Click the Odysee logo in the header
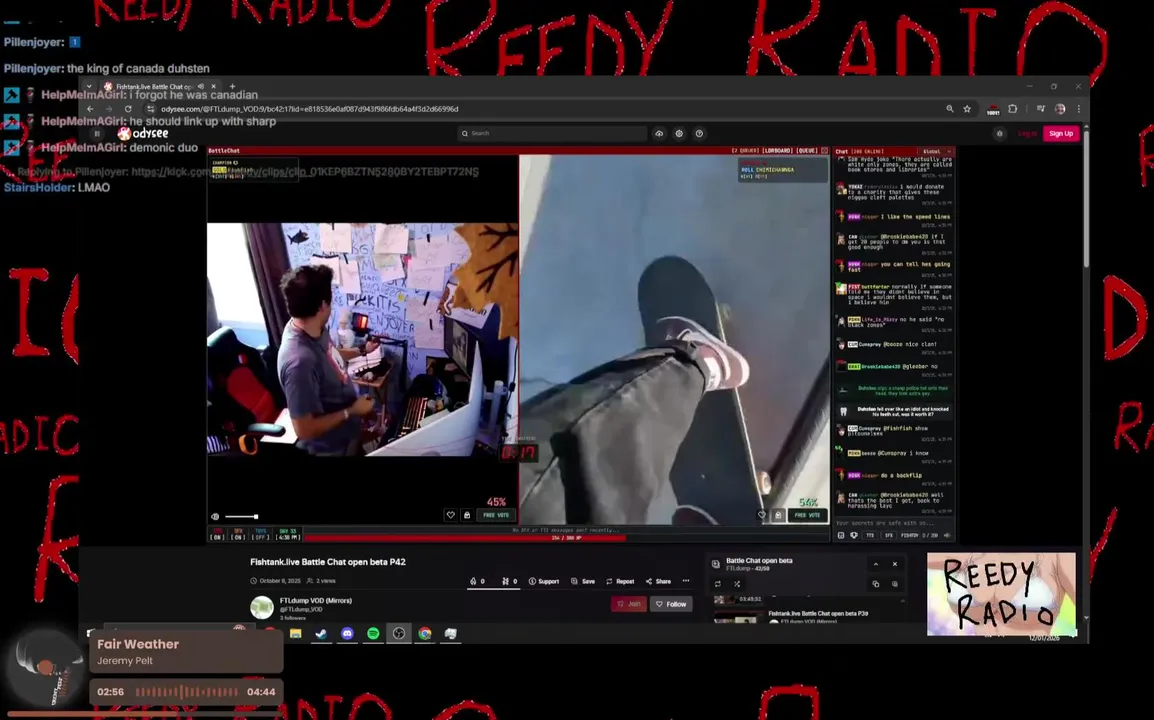Viewport: 1154px width, 720px height. (144, 133)
